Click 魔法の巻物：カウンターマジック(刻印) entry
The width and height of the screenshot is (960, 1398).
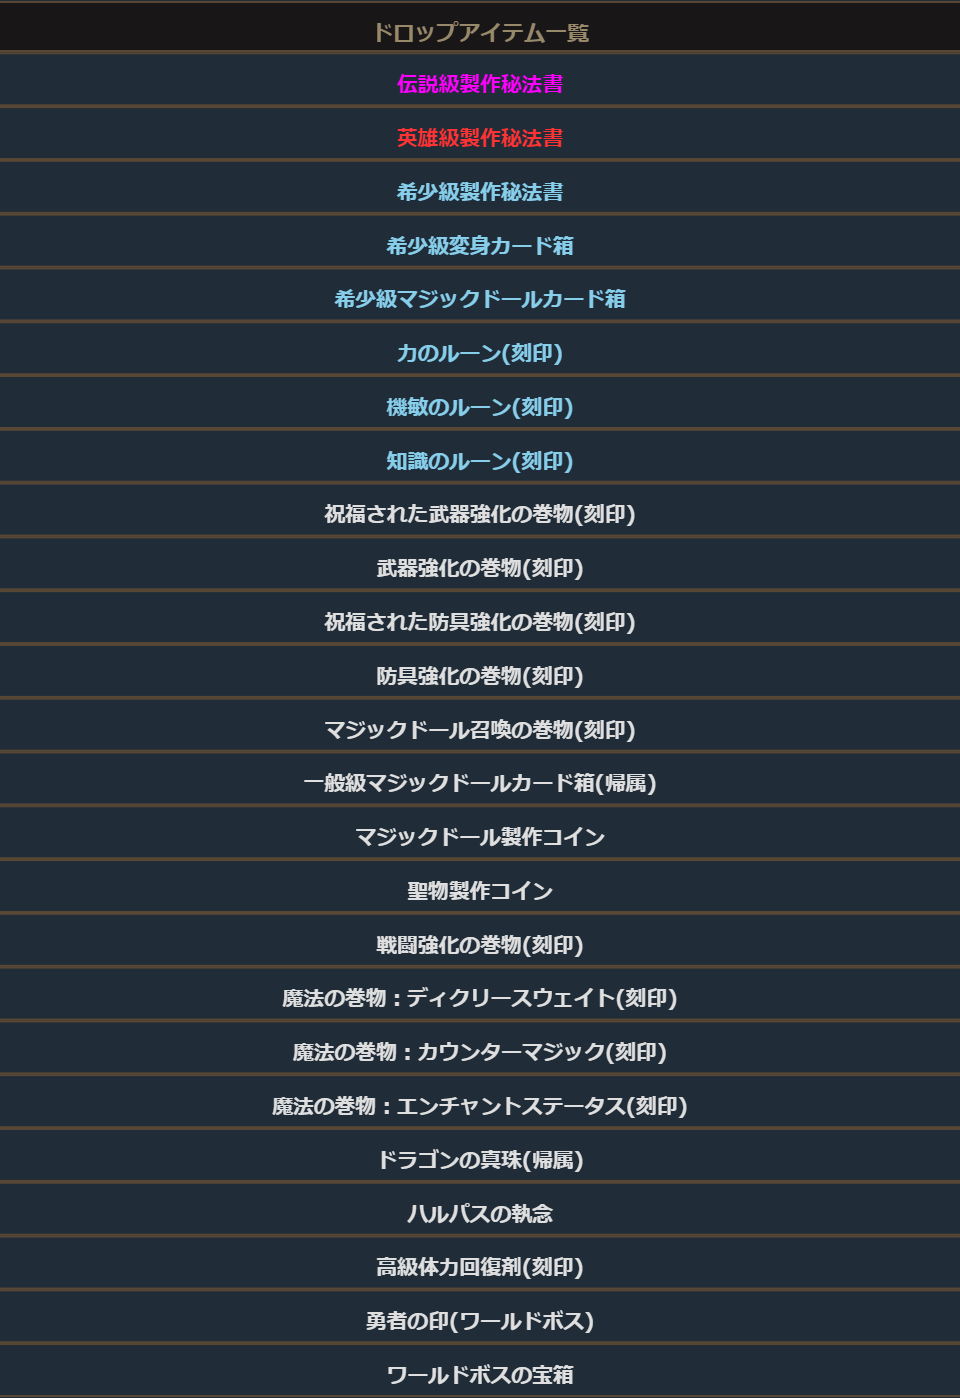point(480,1052)
